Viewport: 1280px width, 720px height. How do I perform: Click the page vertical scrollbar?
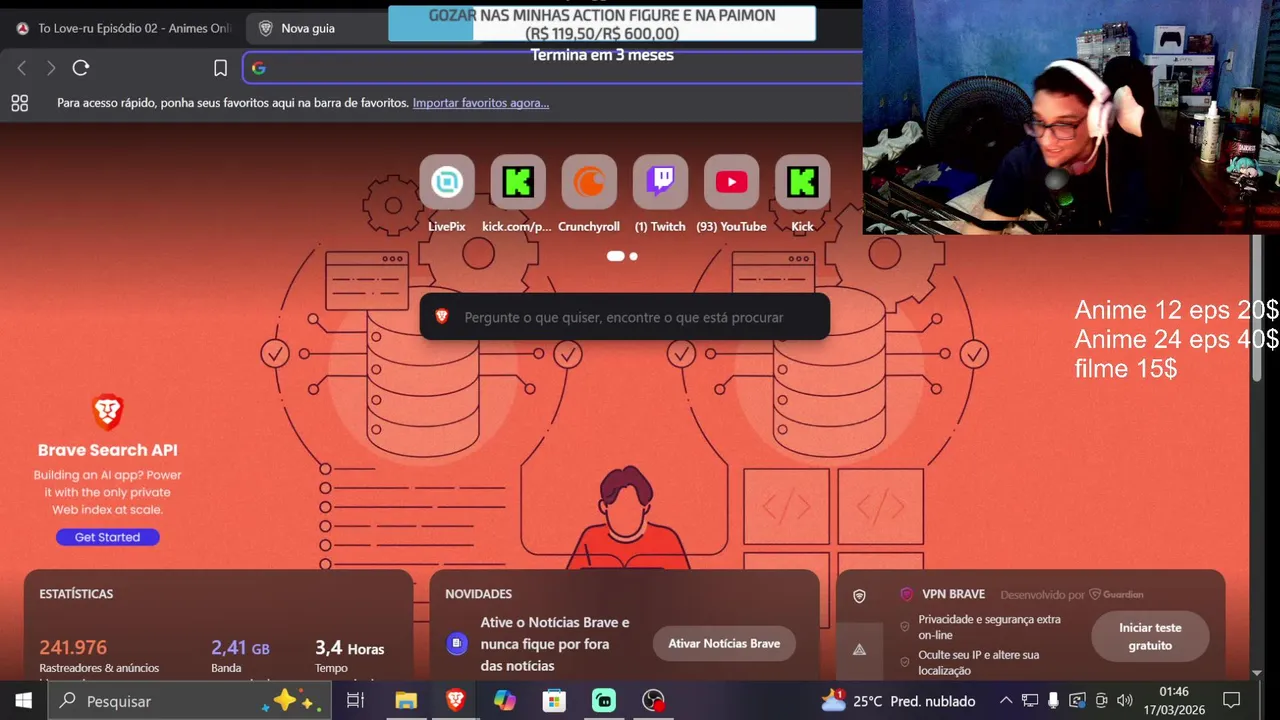pos(1257,308)
